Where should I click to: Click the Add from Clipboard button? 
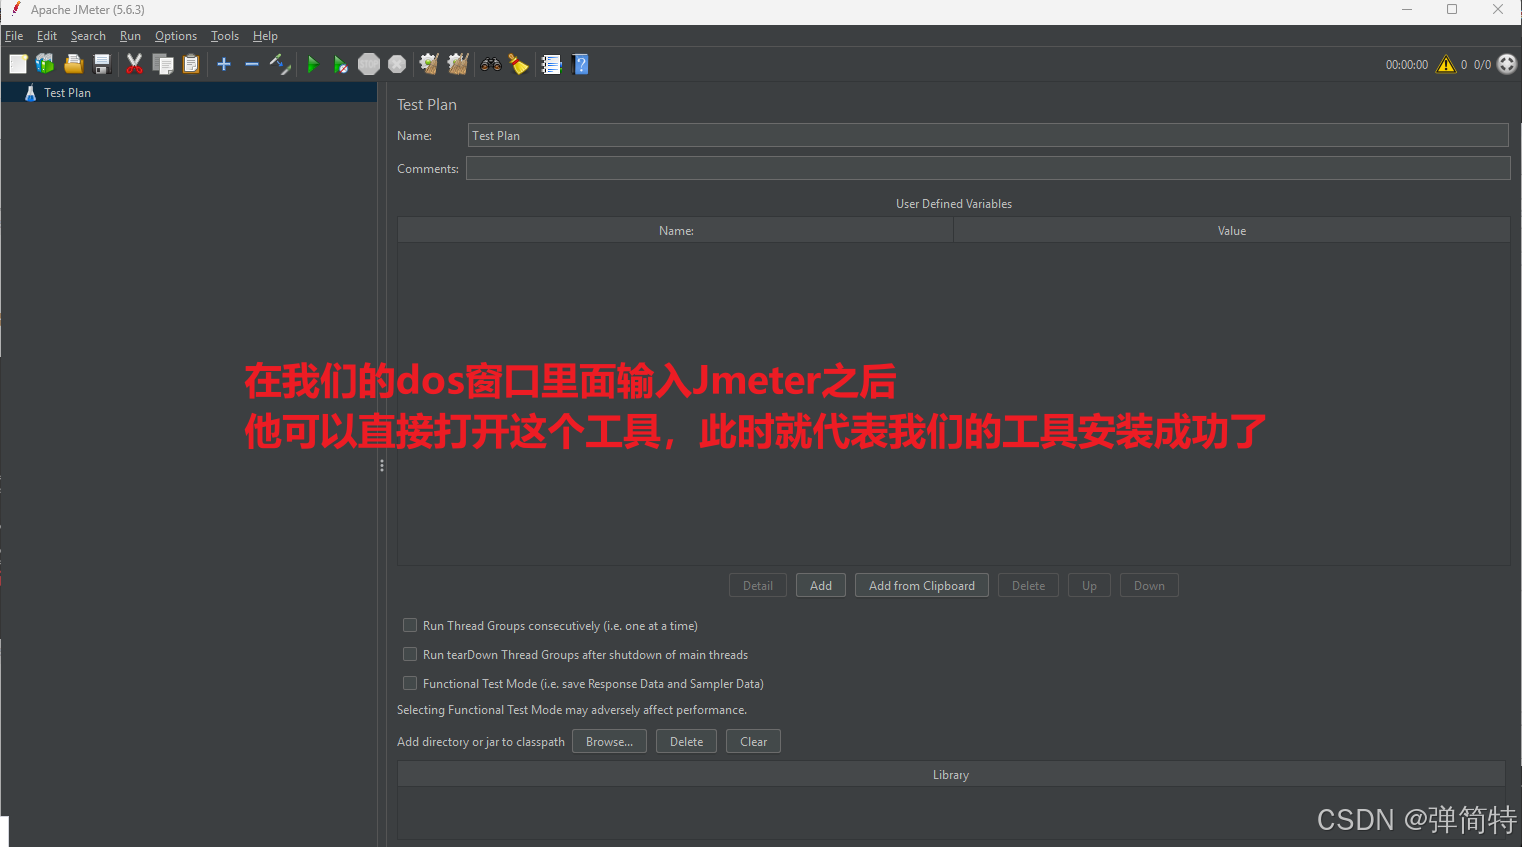[x=921, y=585]
